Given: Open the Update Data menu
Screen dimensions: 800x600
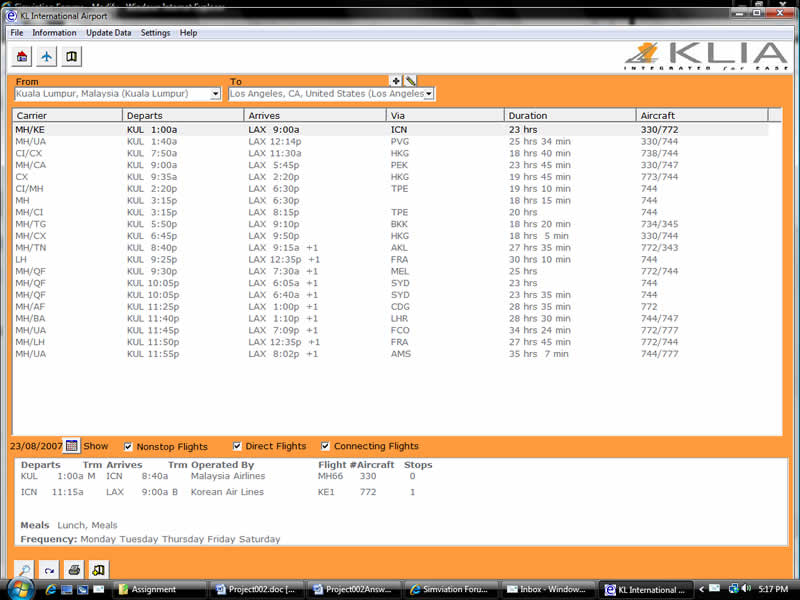Looking at the screenshot, I should [108, 33].
